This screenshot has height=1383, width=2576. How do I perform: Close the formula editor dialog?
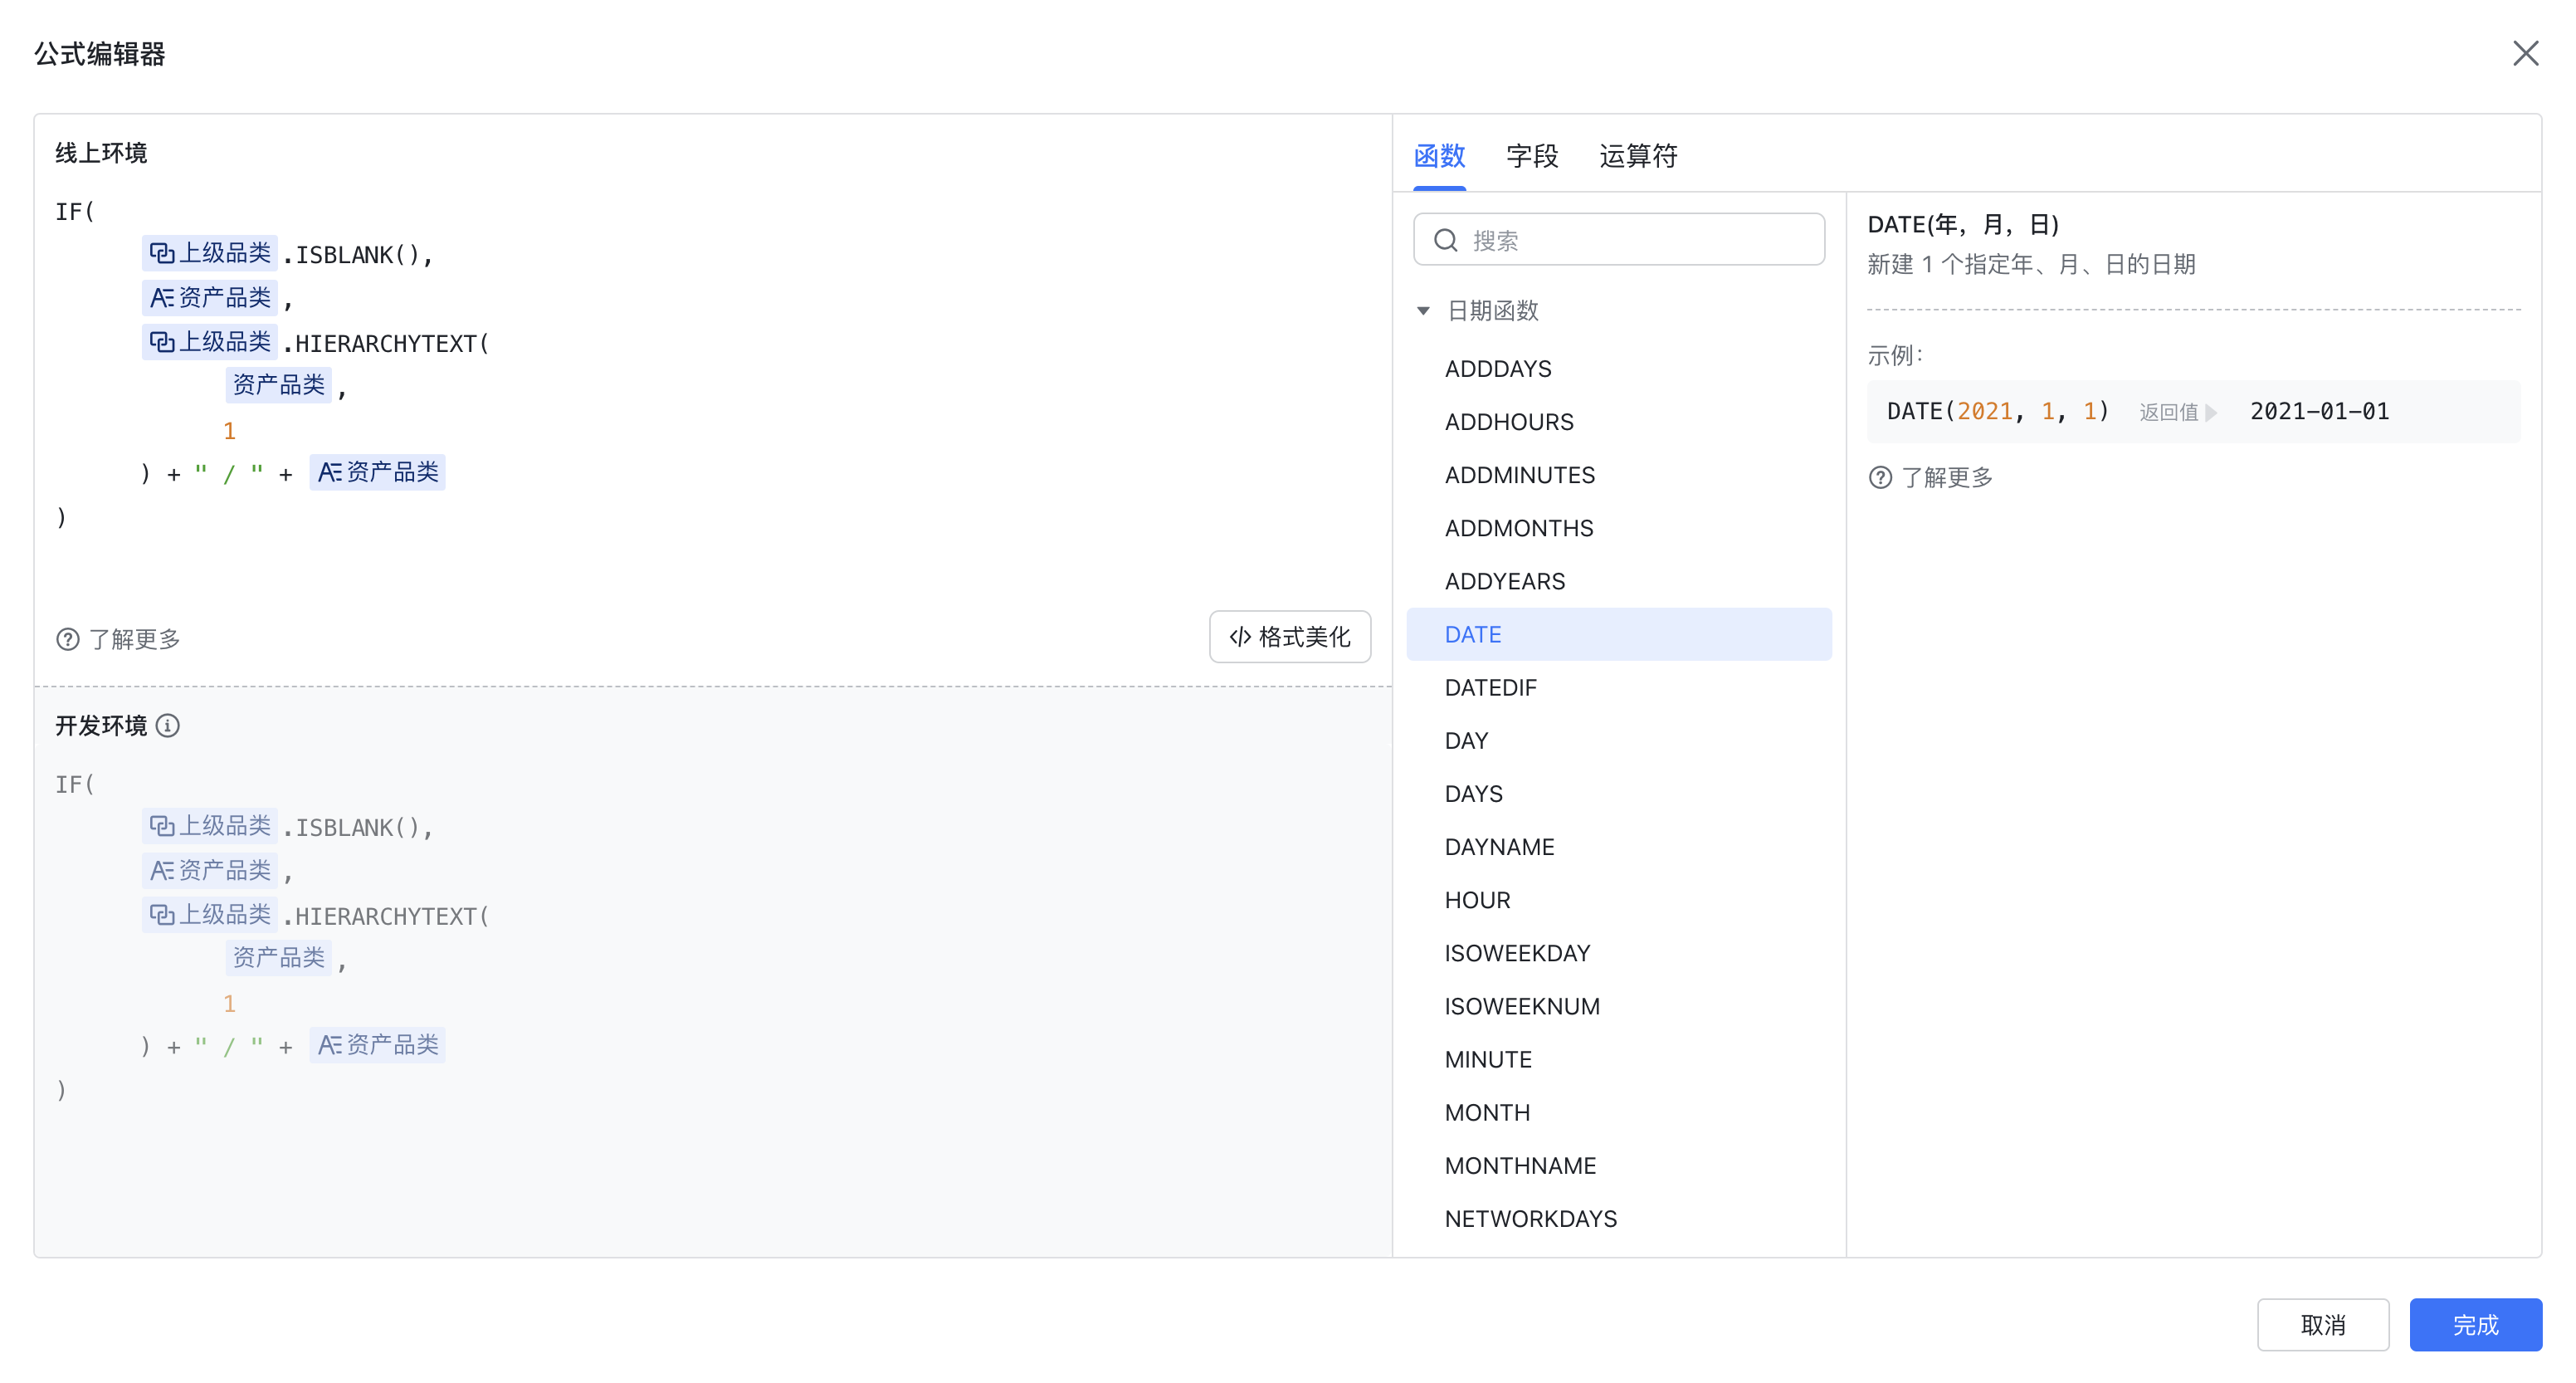pos(2525,53)
